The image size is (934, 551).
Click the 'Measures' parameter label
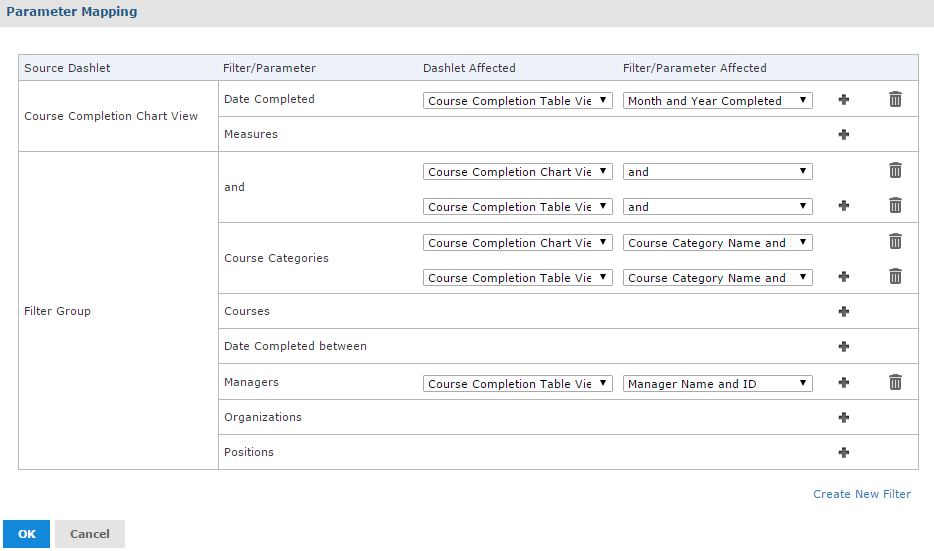[x=251, y=134]
